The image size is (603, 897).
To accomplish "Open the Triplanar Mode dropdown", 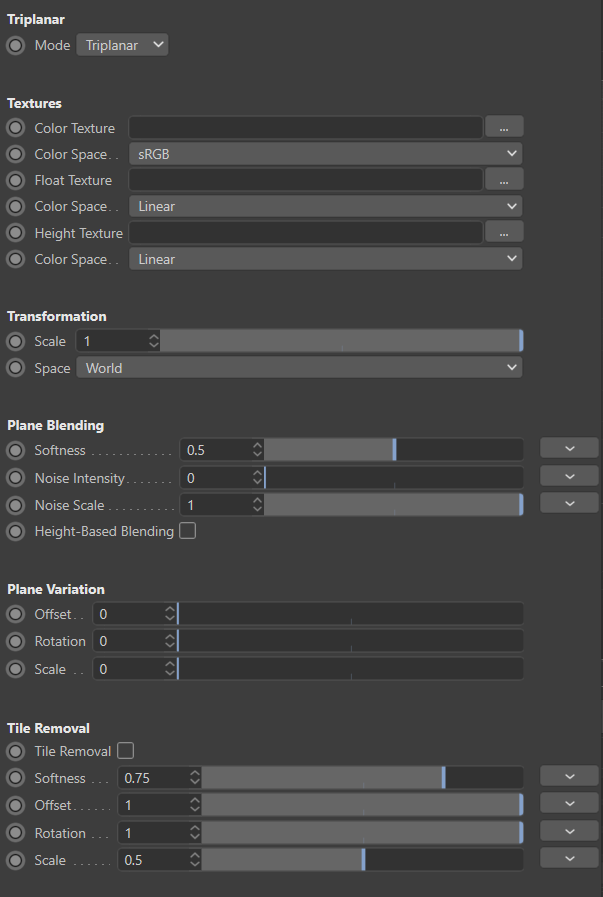I will tap(122, 45).
